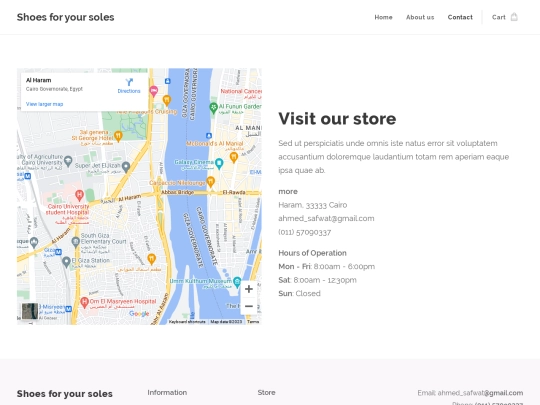The height and width of the screenshot is (405, 540).
Task: Click the Hours of Operation heading
Action: 312,253
